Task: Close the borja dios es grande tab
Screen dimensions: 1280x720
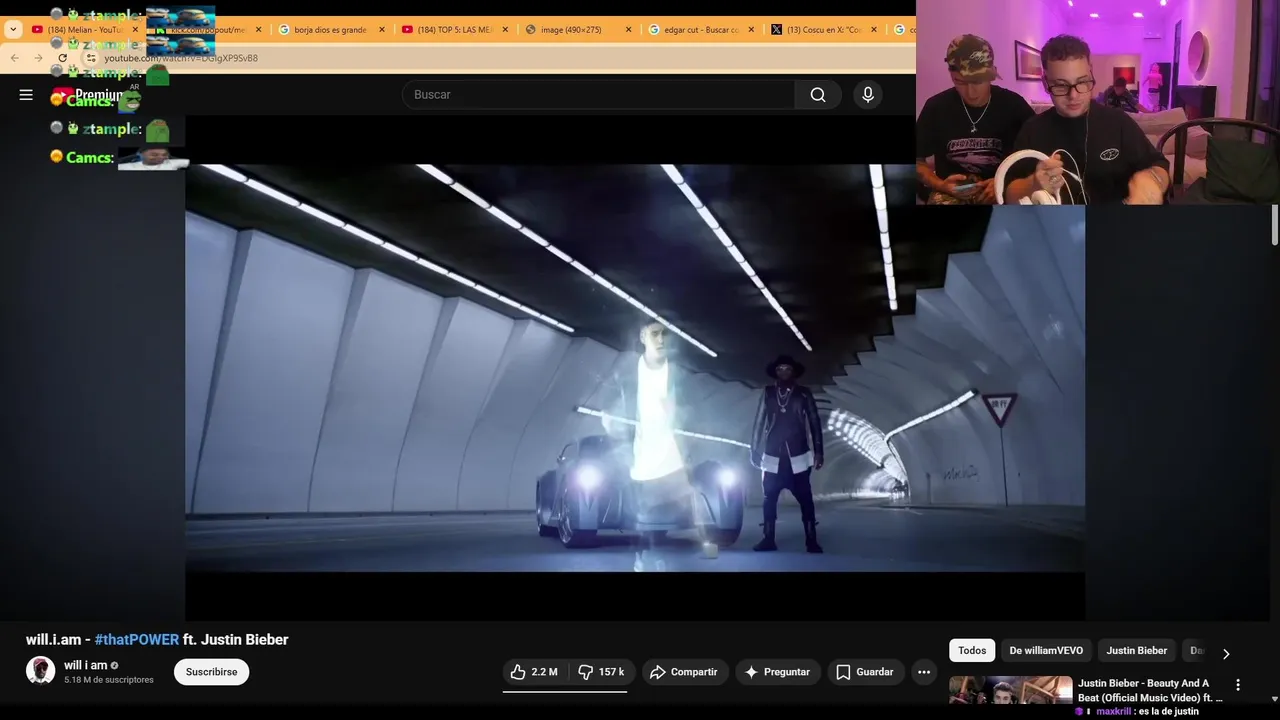Action: pyautogui.click(x=381, y=30)
